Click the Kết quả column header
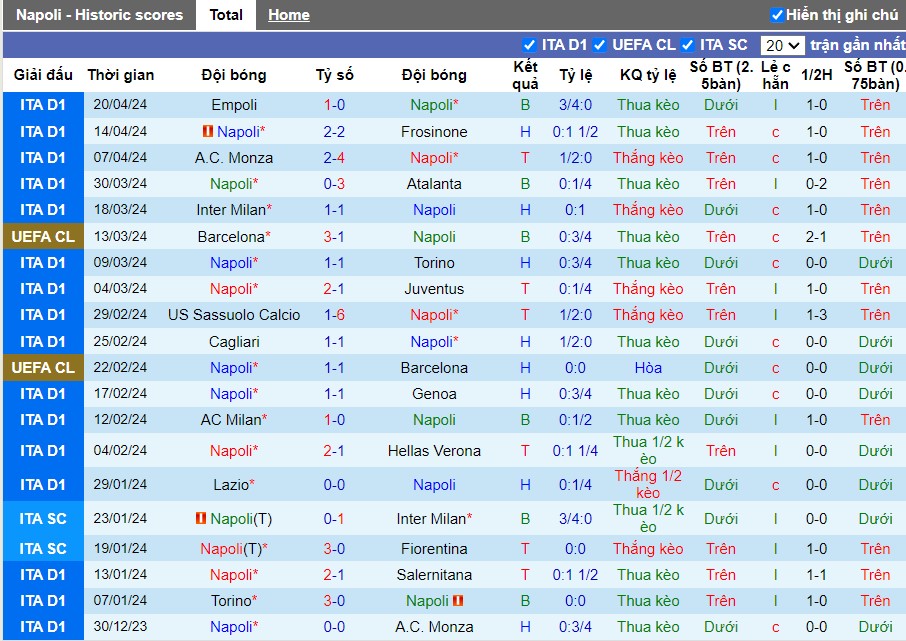The image size is (906, 641). click(525, 75)
